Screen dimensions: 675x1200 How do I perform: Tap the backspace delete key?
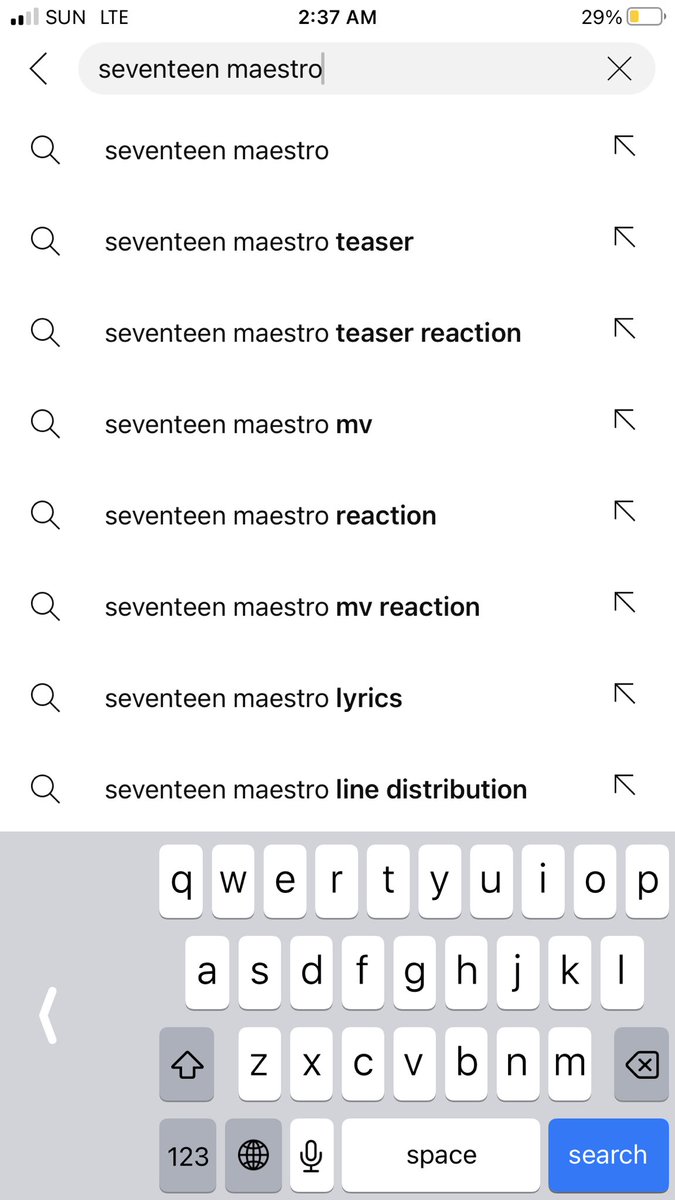click(641, 1065)
